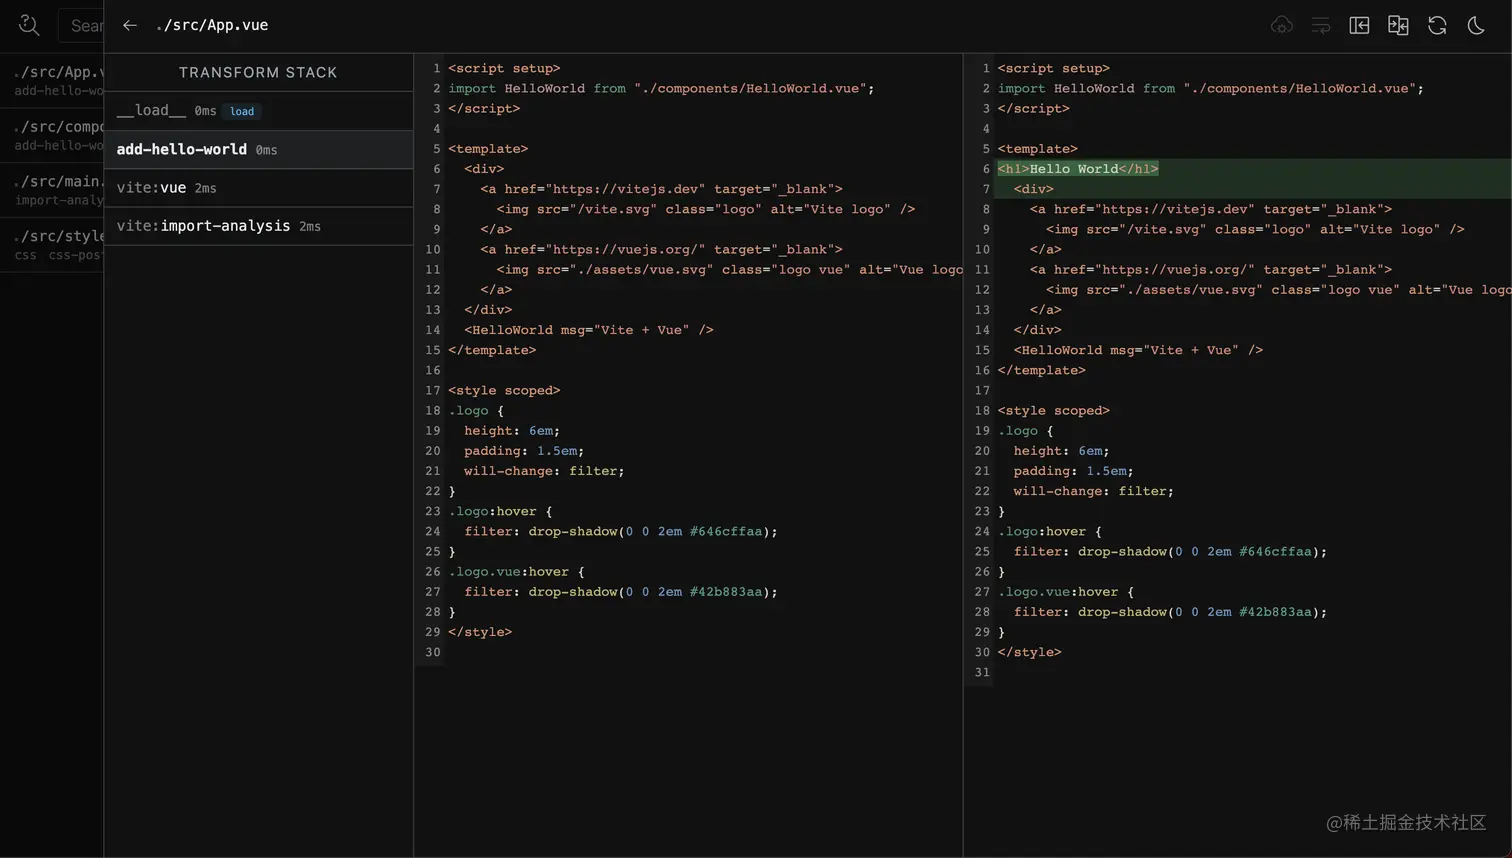This screenshot has height=858, width=1512.
Task: Click vitejs.dev anchor line 8 in transformed pane
Action: click(x=1211, y=209)
